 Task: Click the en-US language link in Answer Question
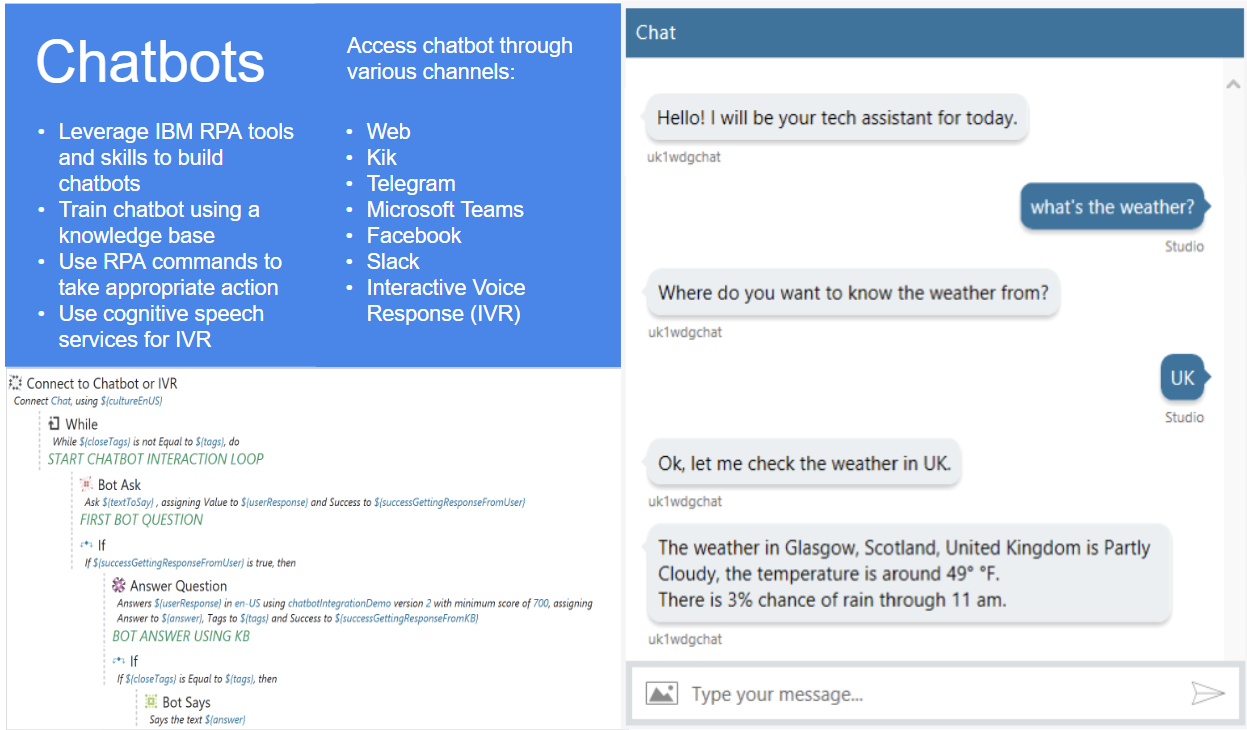[246, 604]
